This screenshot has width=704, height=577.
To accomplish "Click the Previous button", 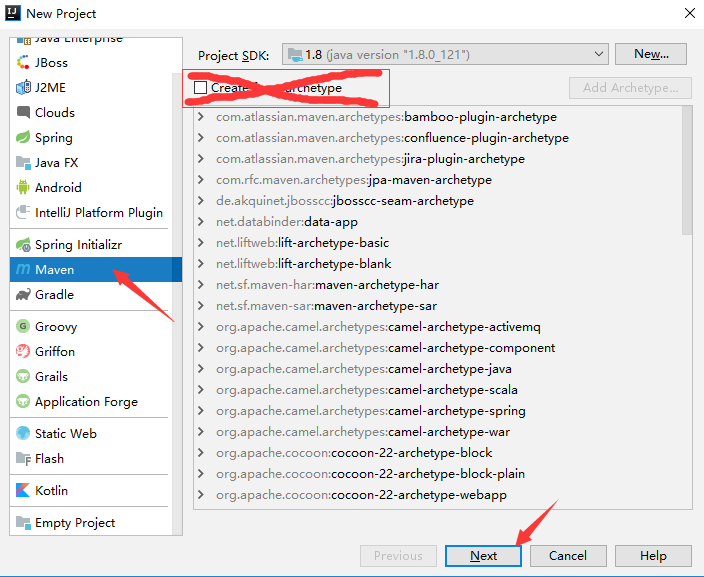I will [x=398, y=556].
